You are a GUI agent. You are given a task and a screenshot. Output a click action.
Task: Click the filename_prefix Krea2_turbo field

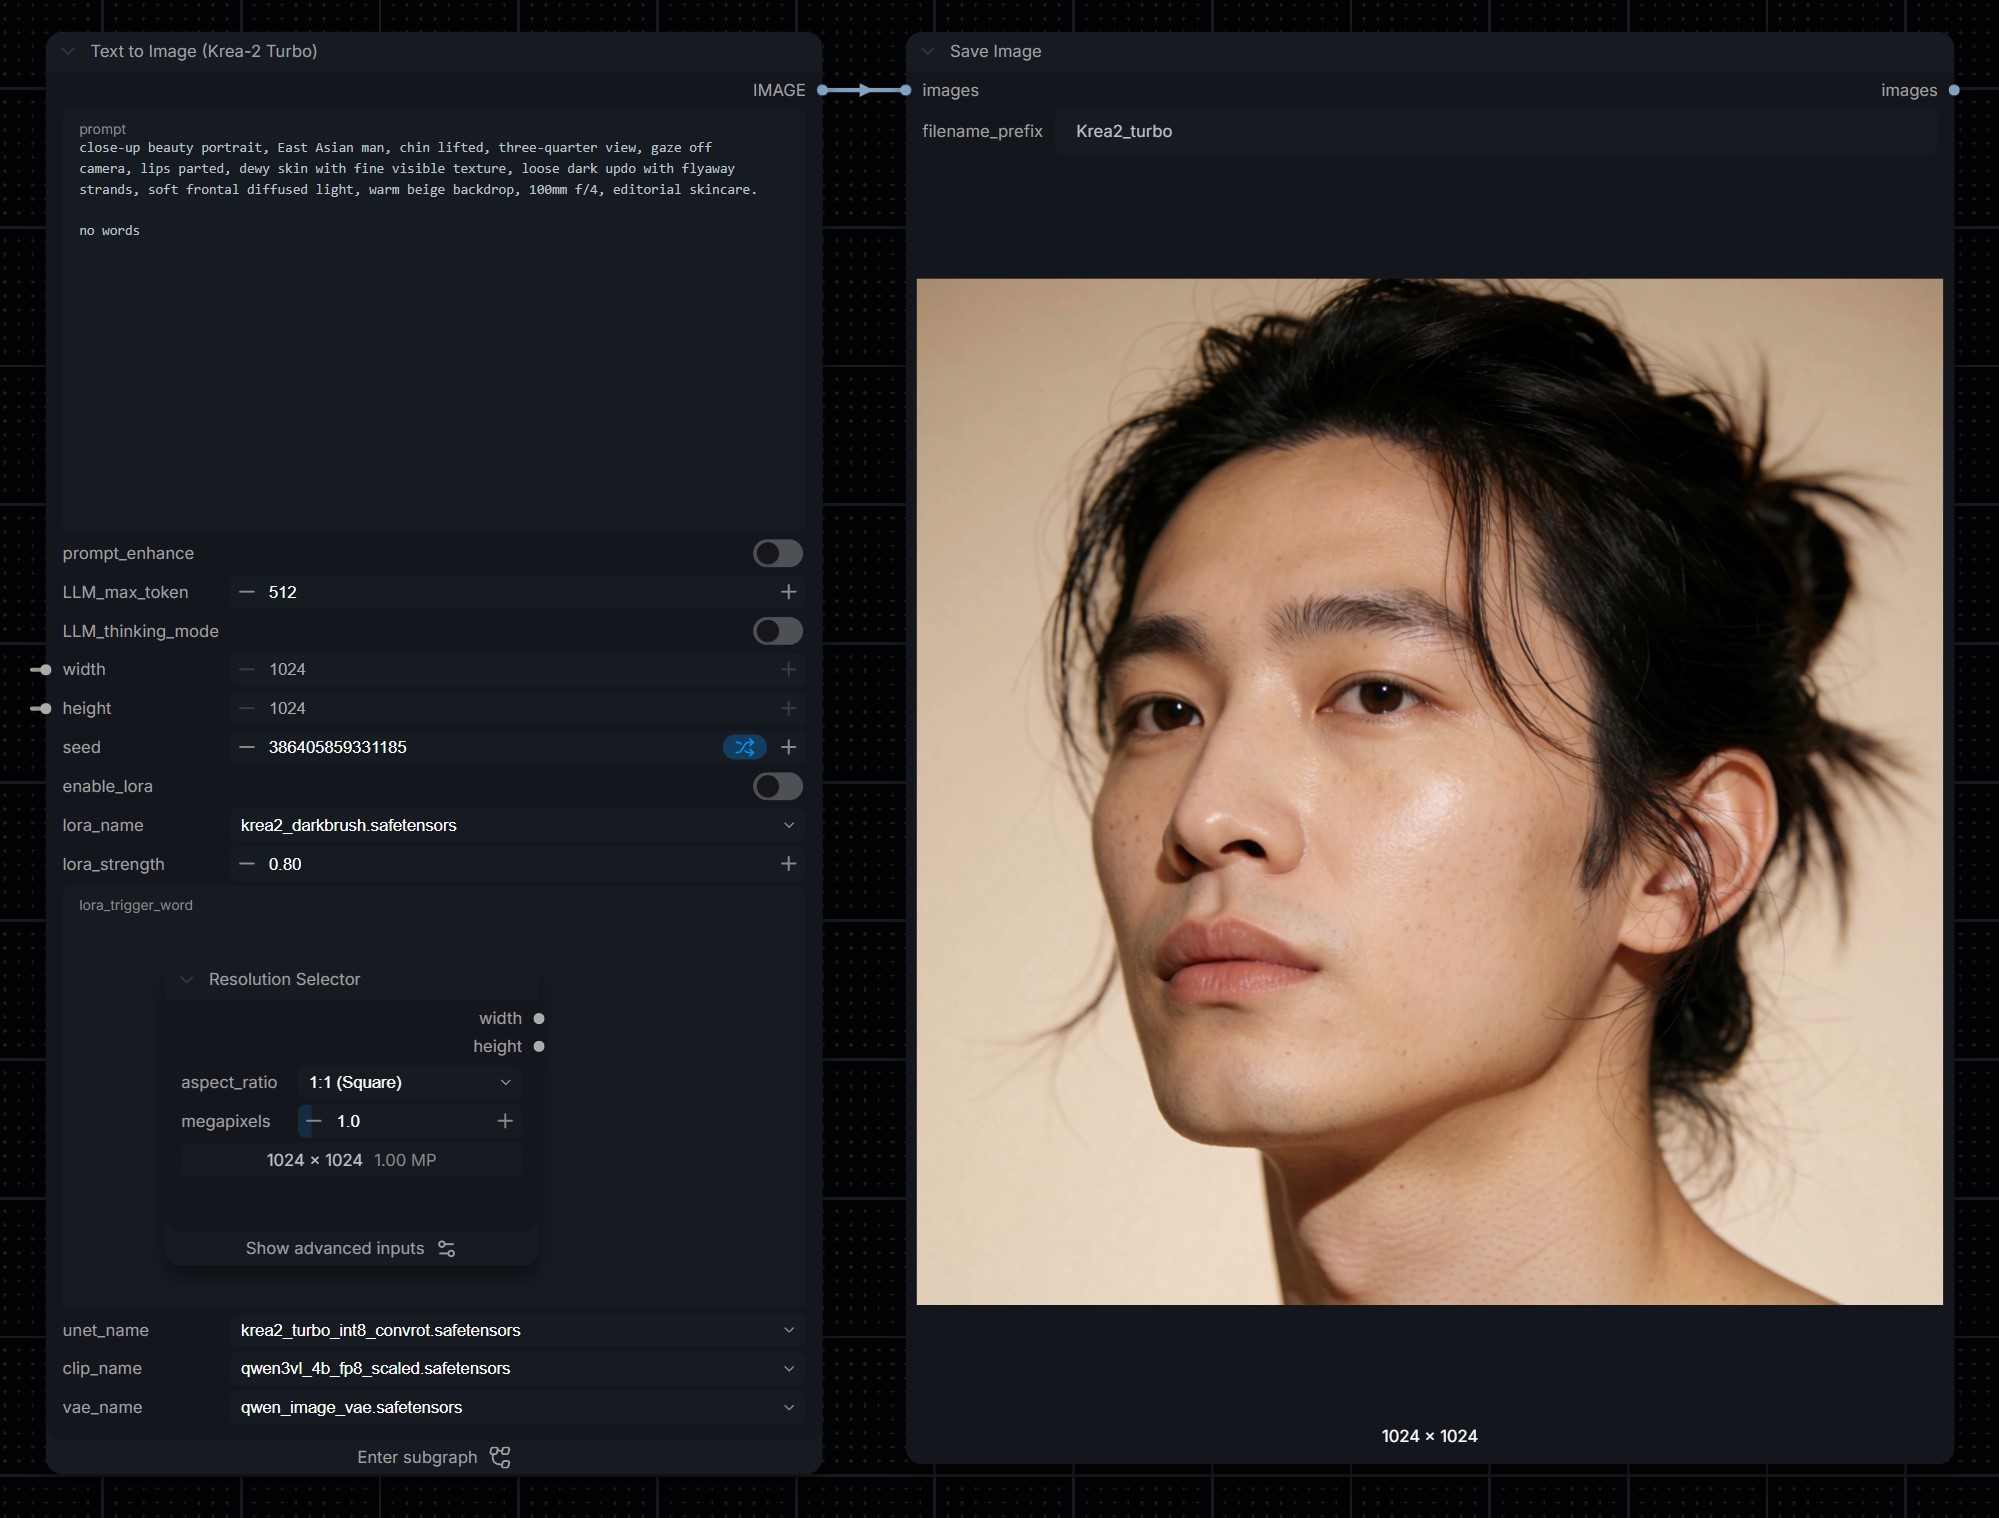click(1496, 131)
